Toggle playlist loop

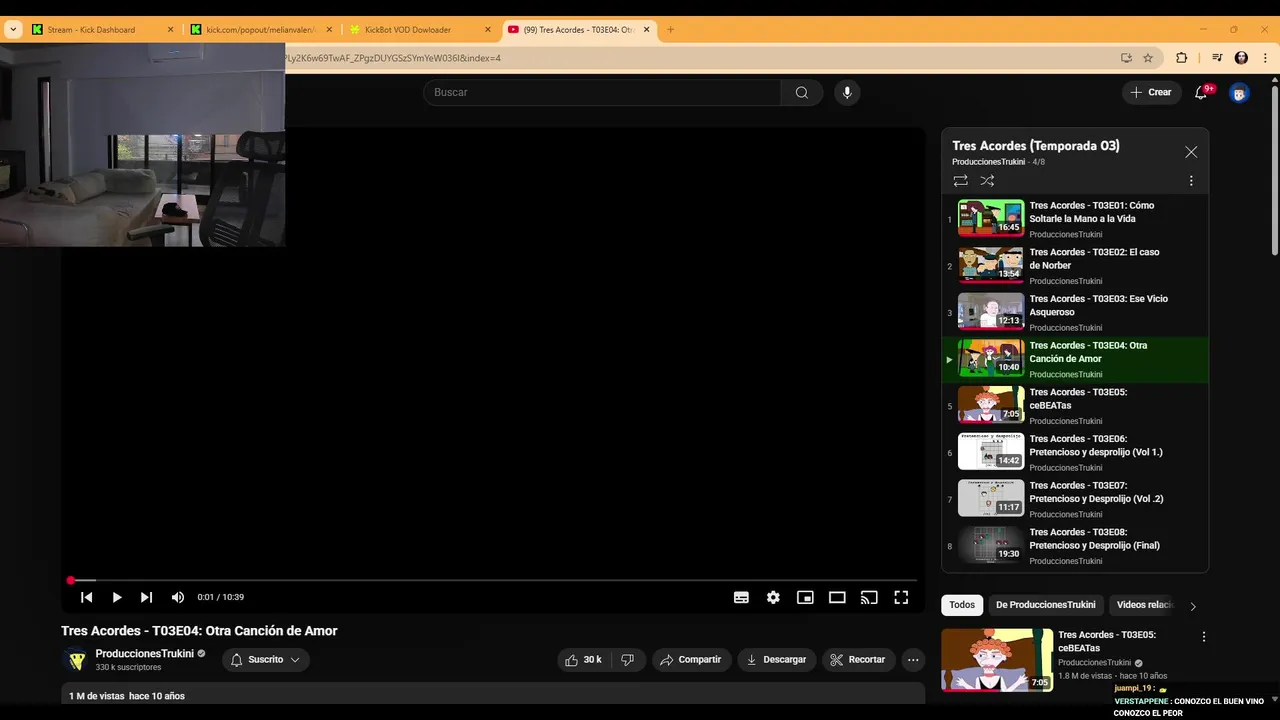coord(960,181)
